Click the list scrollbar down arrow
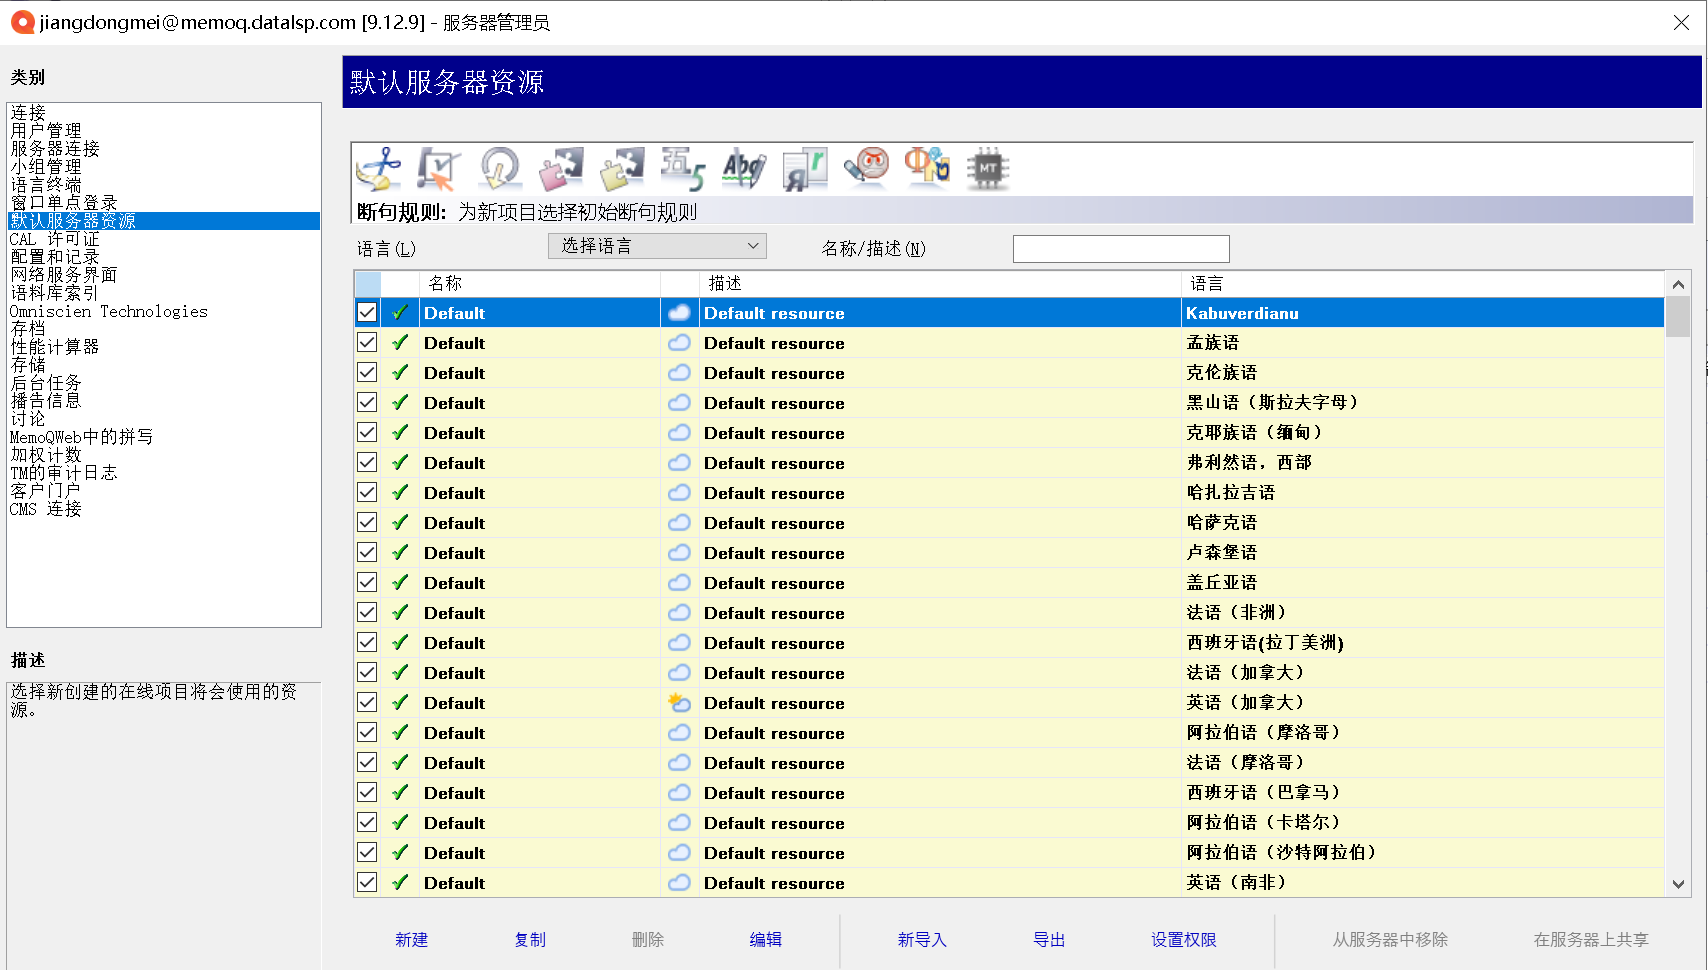Image resolution: width=1708 pixels, height=970 pixels. (x=1678, y=884)
